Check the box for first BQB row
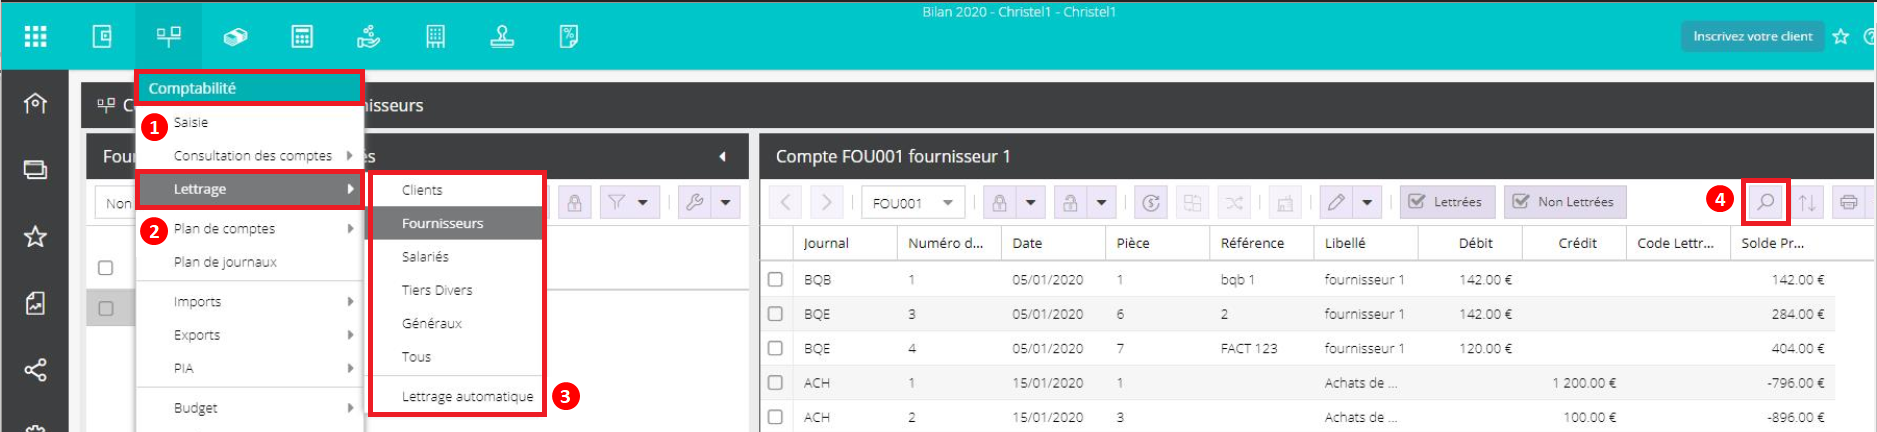1877x432 pixels. (775, 280)
